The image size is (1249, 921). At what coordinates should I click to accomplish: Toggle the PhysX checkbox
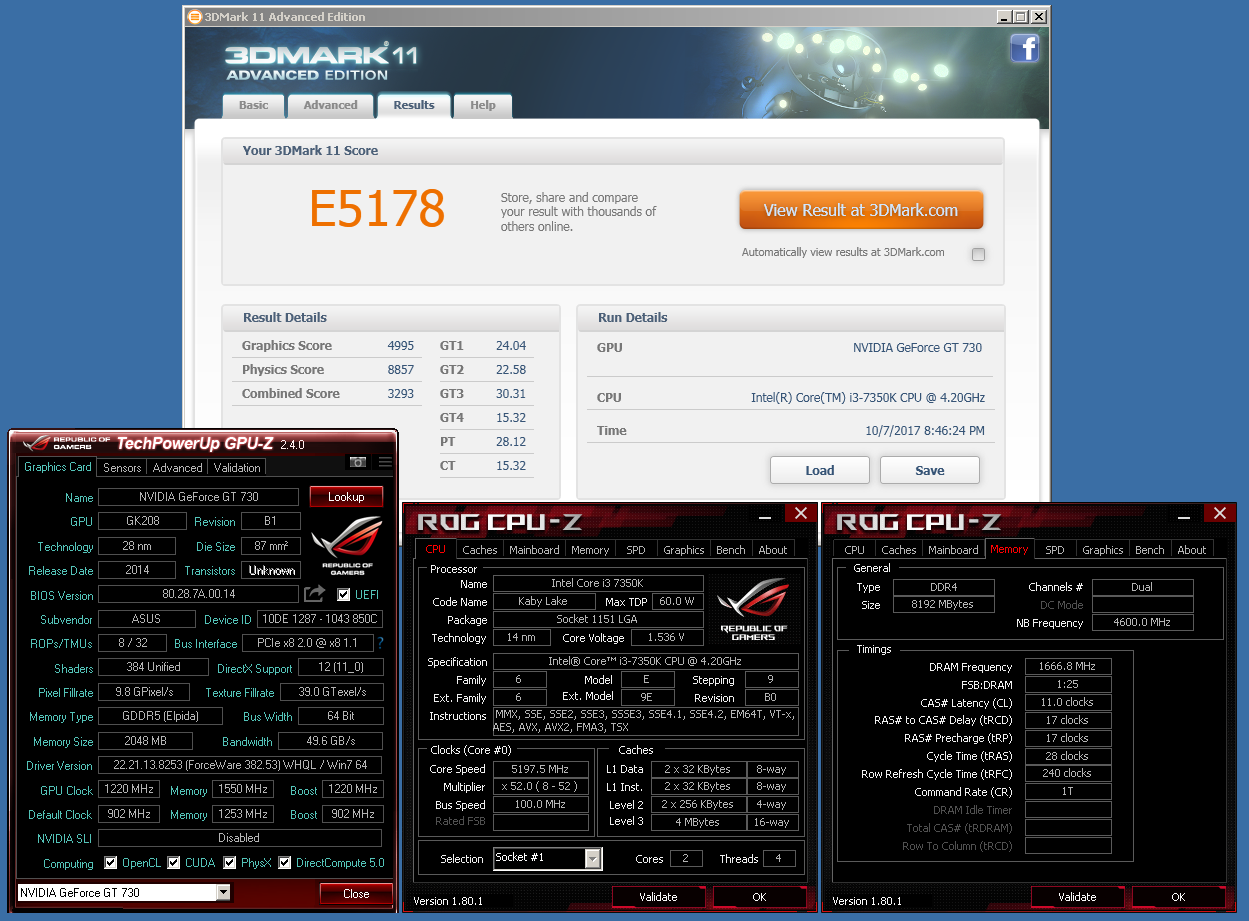(x=230, y=862)
